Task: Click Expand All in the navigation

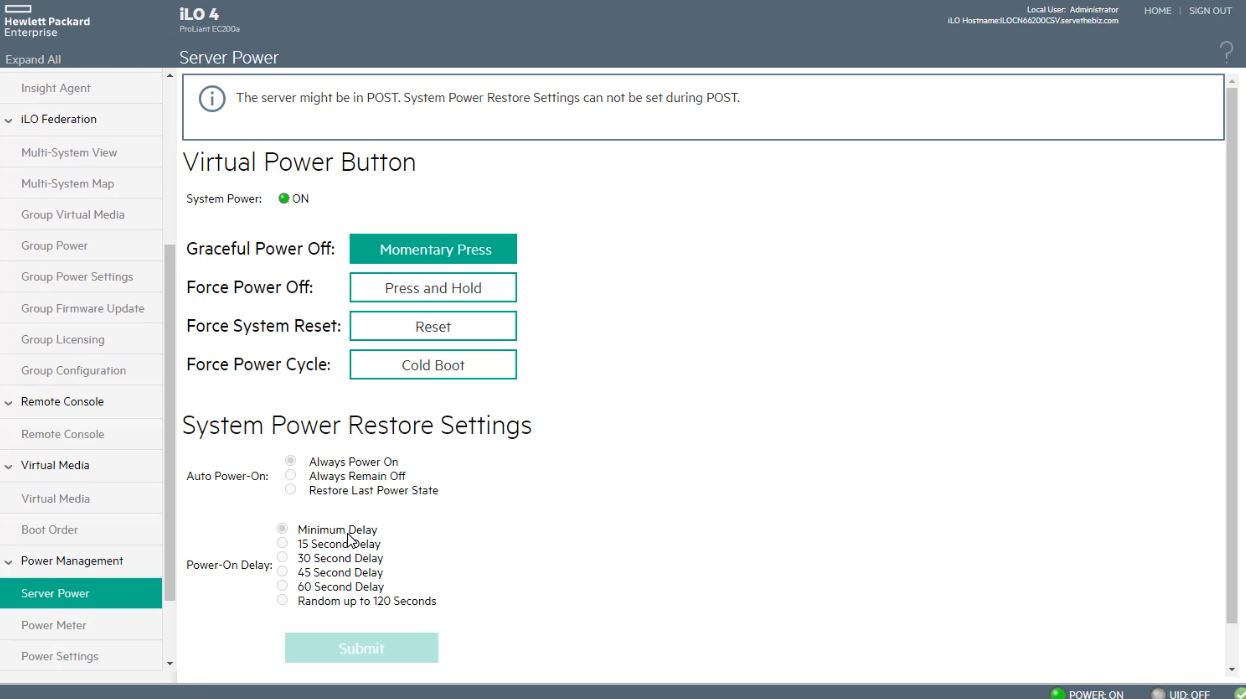Action: (x=33, y=59)
